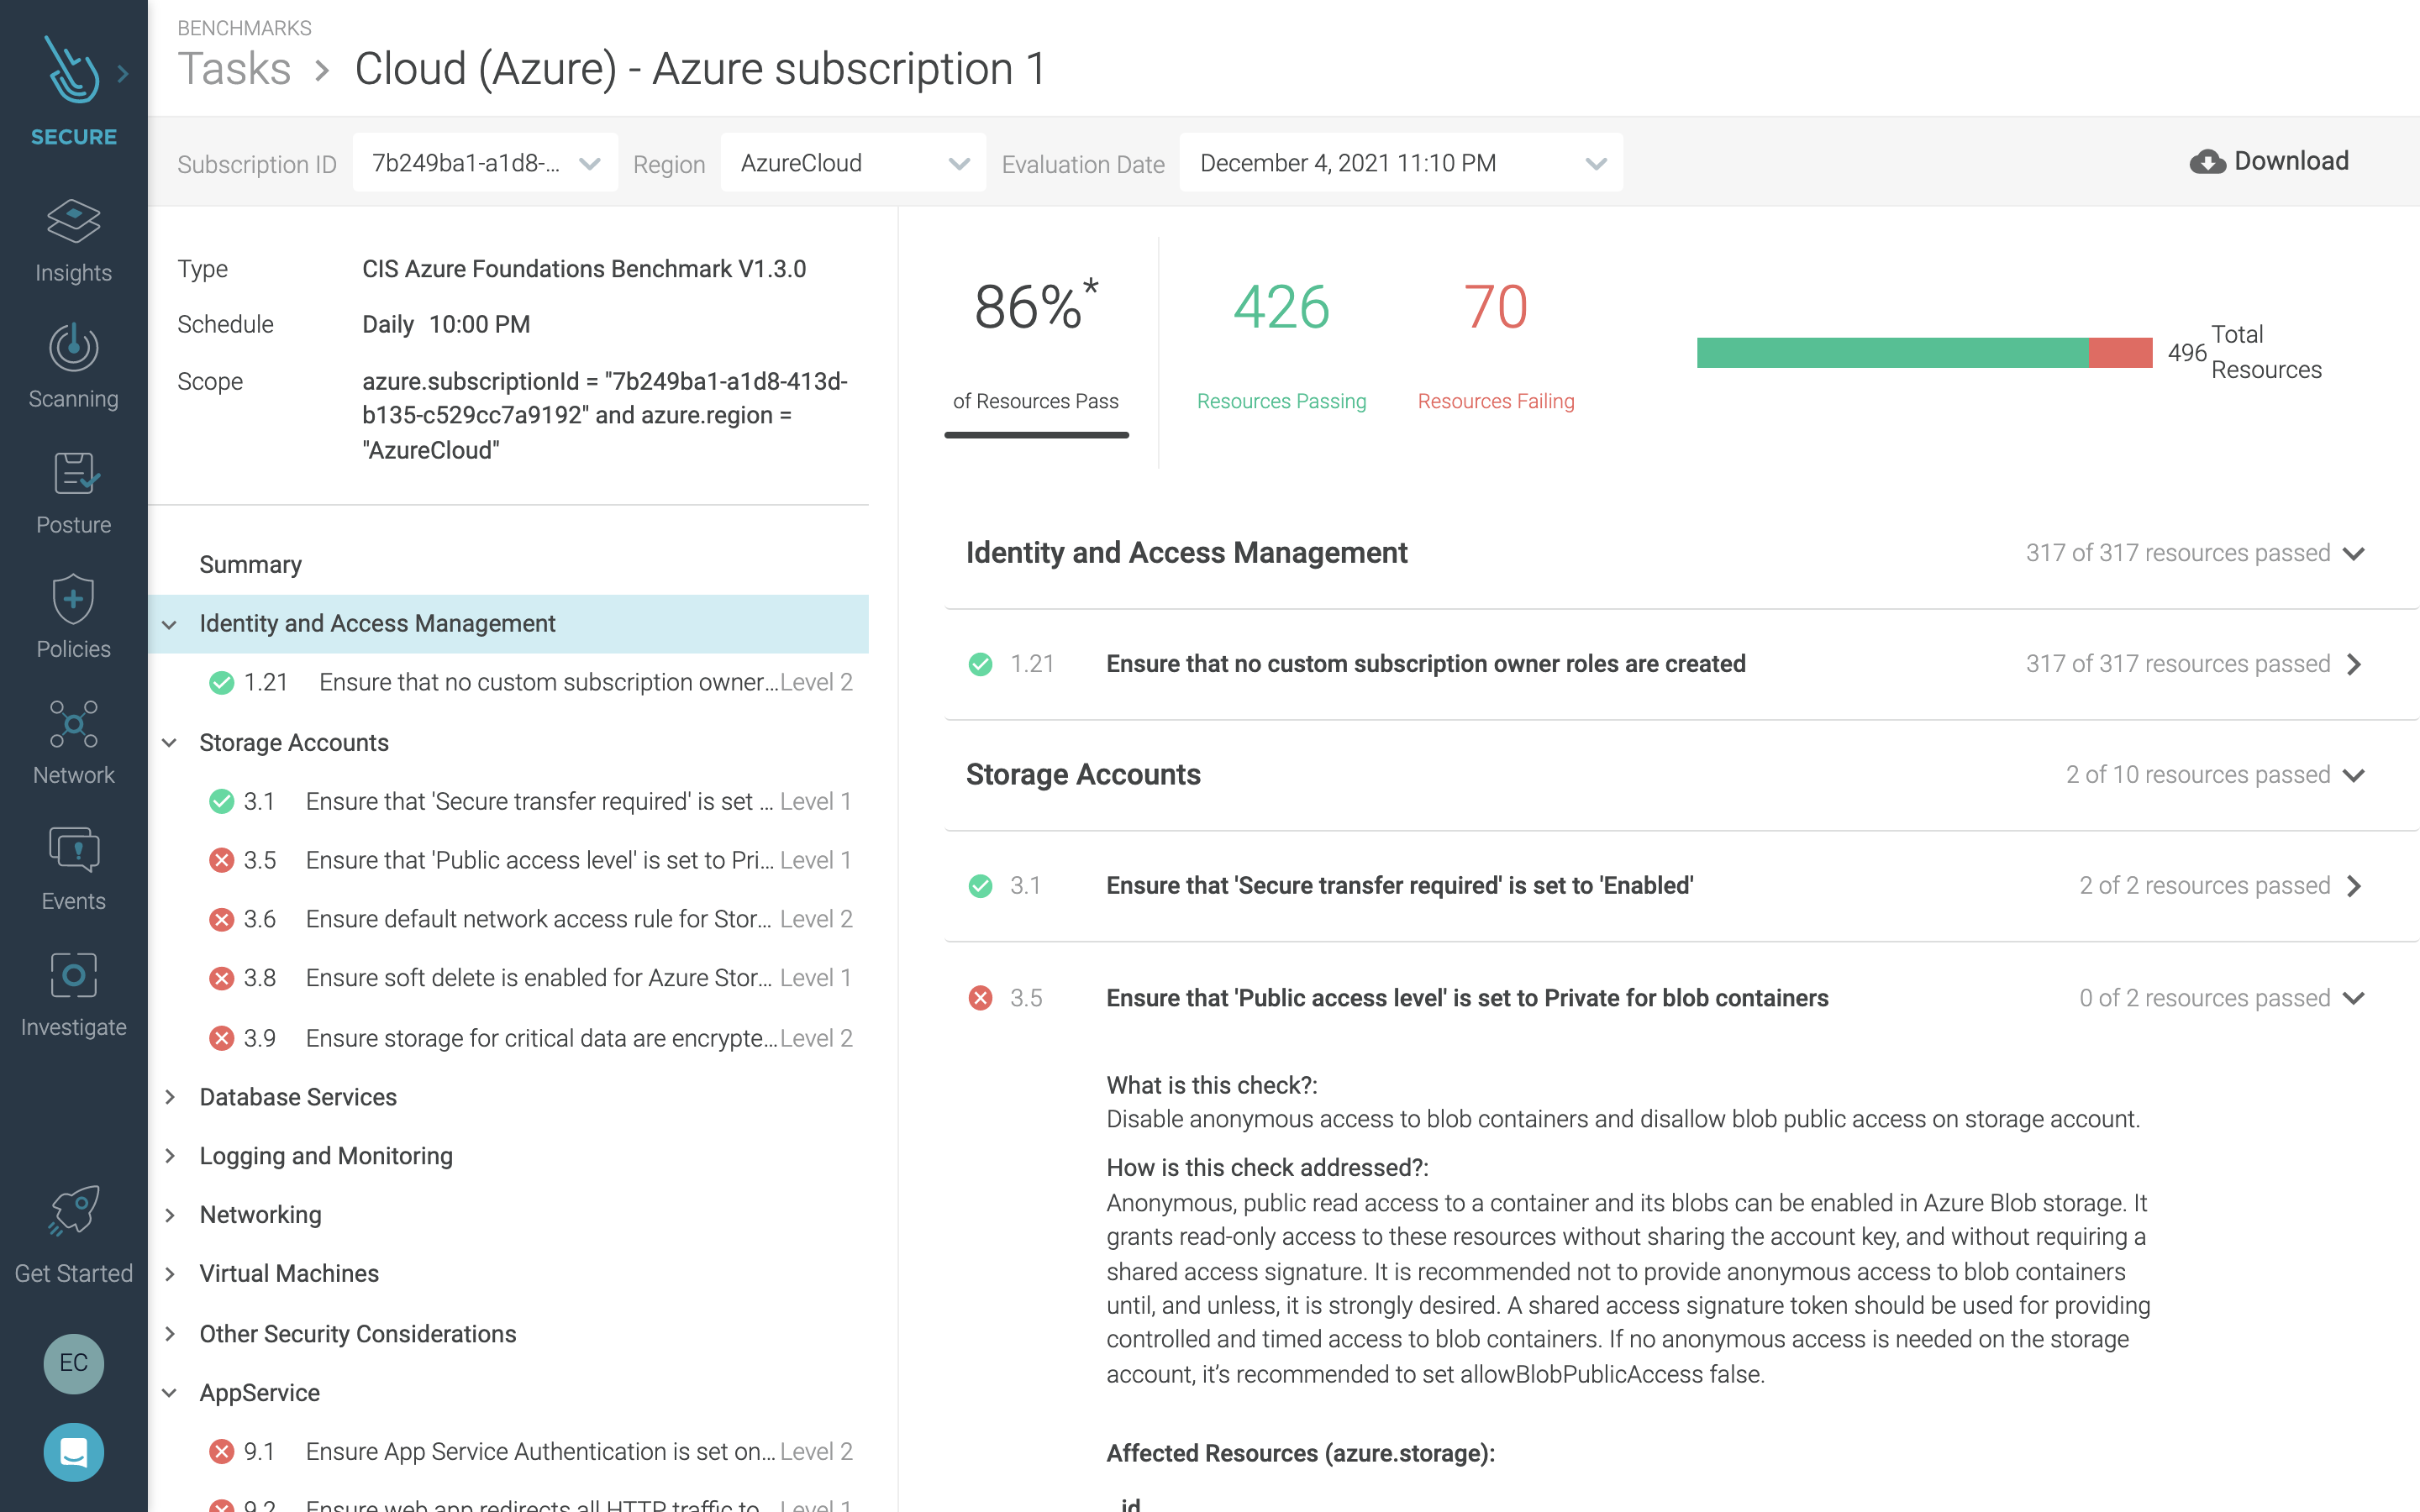The image size is (2420, 1512).
Task: Open the EC user profile avatar
Action: (x=73, y=1364)
